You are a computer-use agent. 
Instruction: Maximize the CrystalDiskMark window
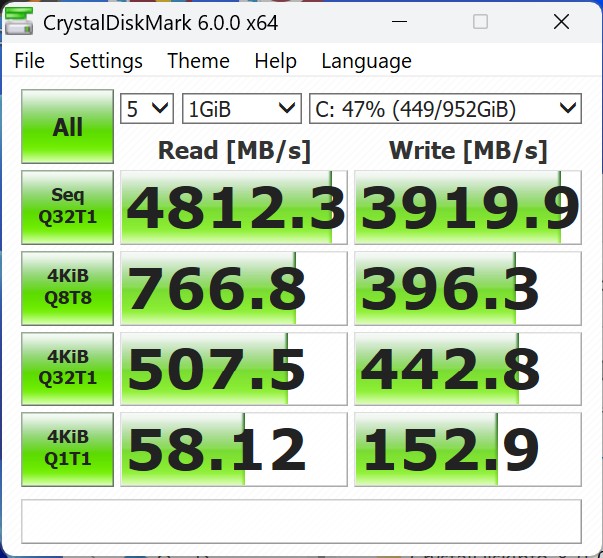coord(480,22)
